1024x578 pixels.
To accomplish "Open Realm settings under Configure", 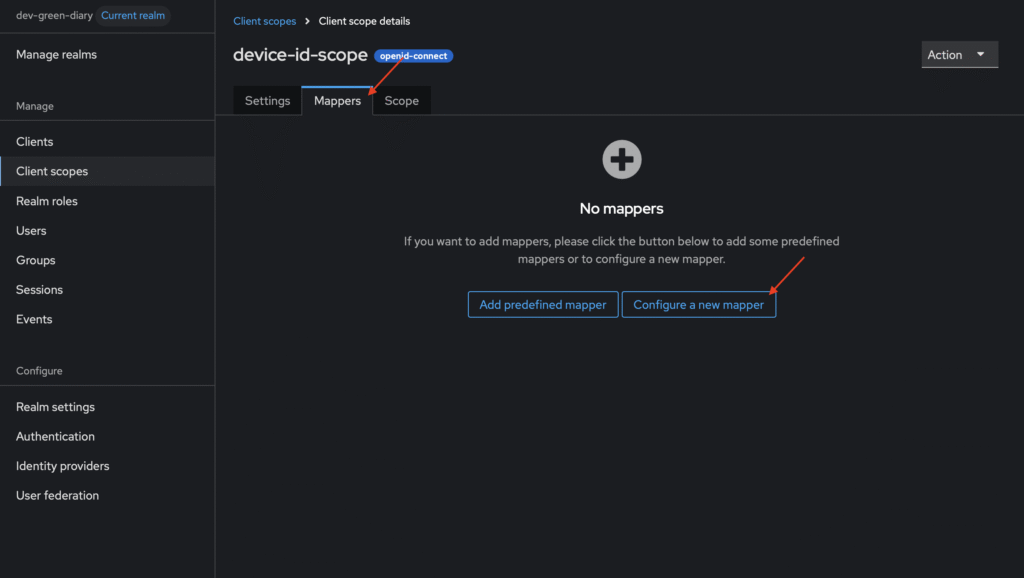I will (55, 407).
